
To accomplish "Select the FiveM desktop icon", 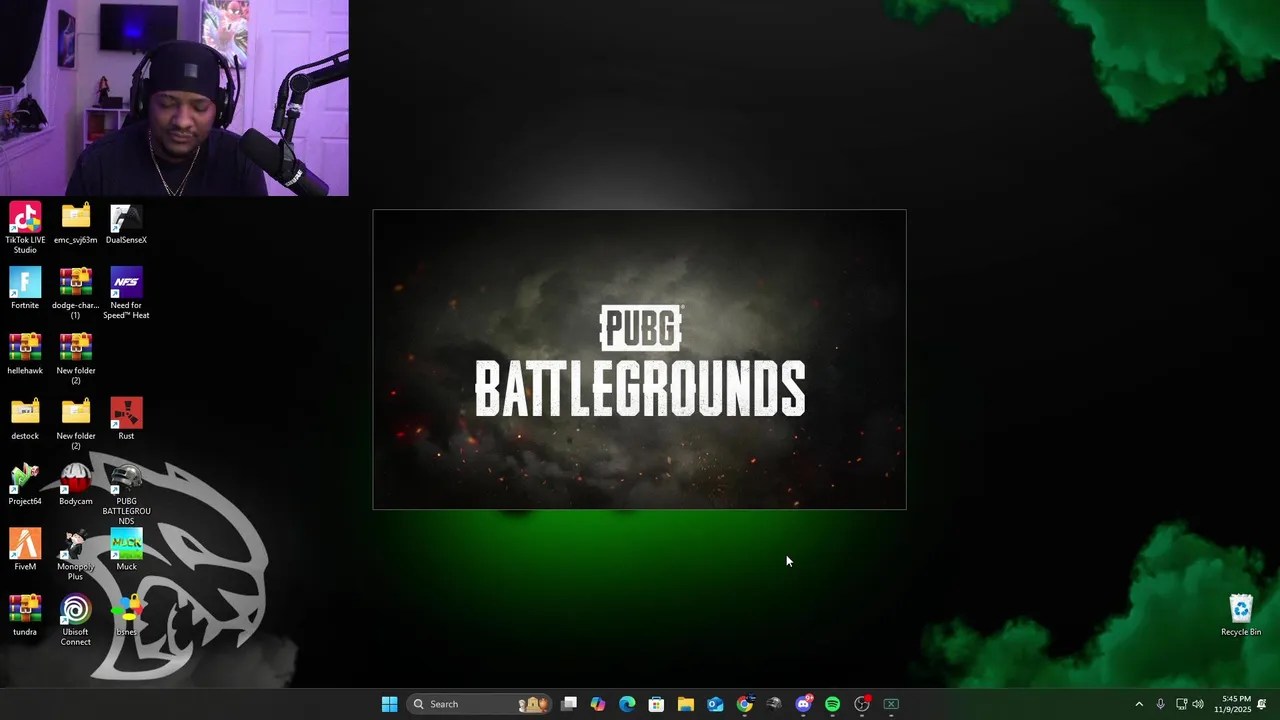I will [25, 550].
